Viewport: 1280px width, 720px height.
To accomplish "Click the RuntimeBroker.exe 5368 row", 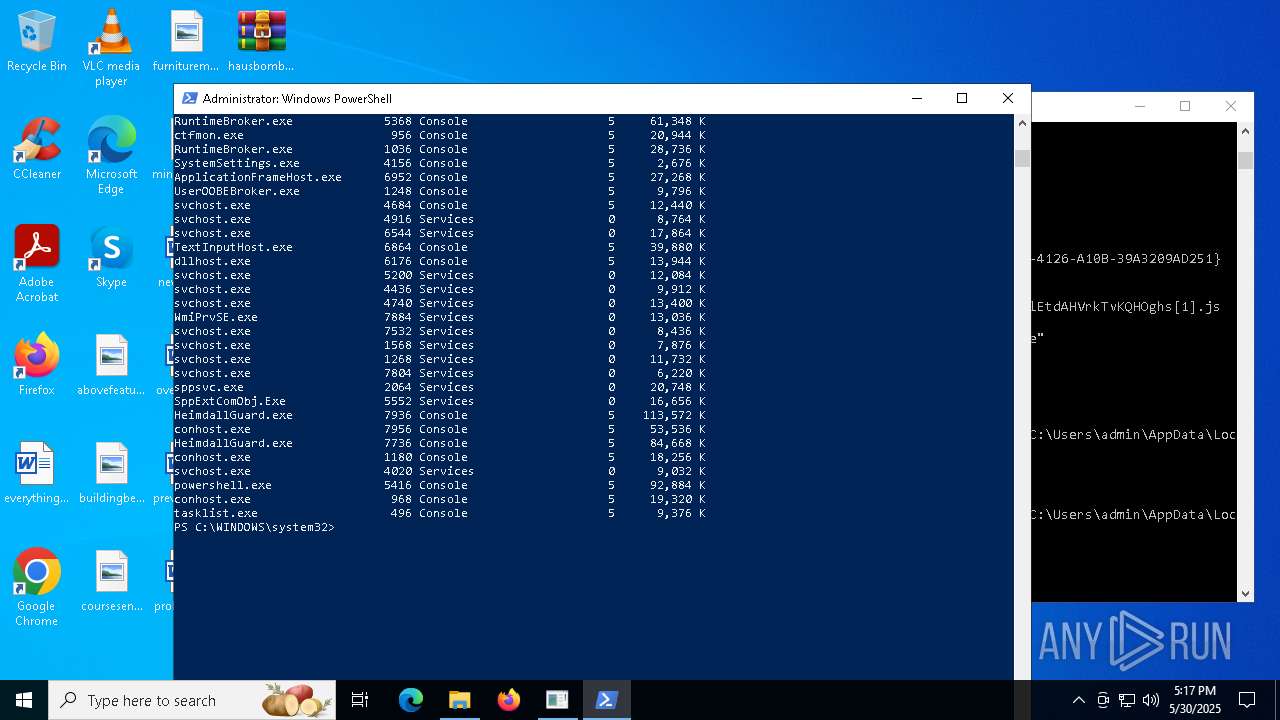I will (x=440, y=121).
